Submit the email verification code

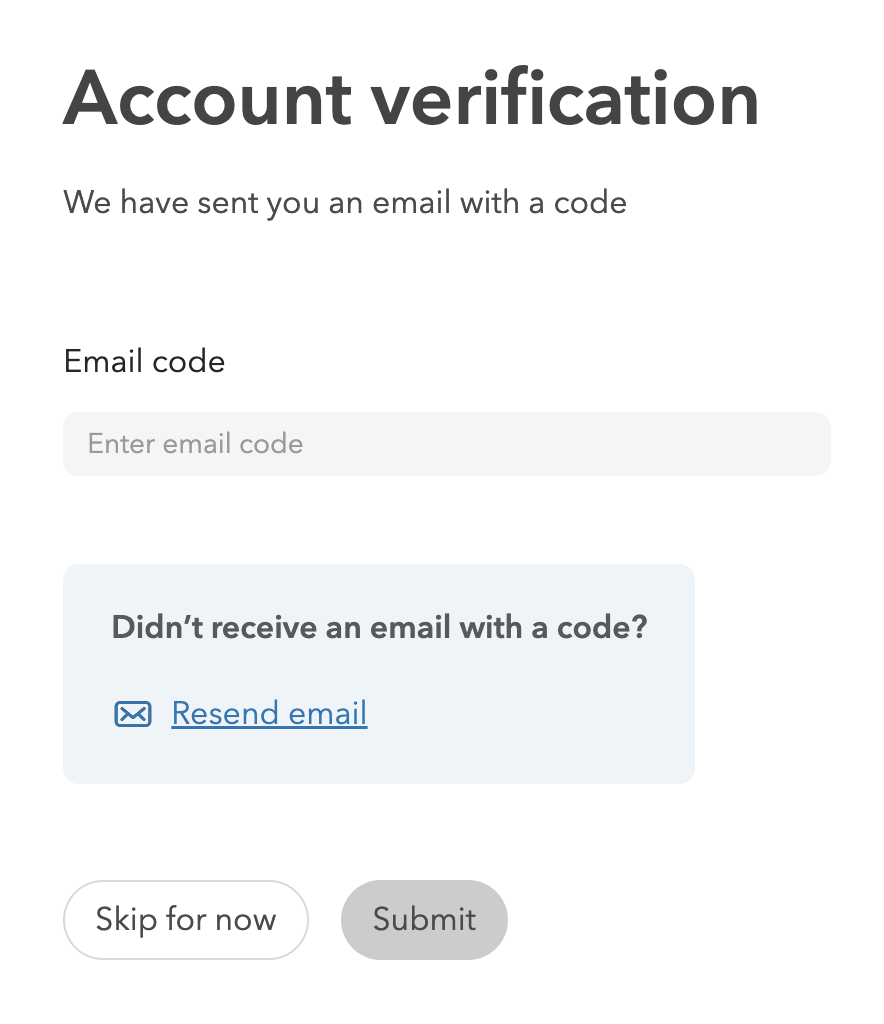click(x=424, y=920)
